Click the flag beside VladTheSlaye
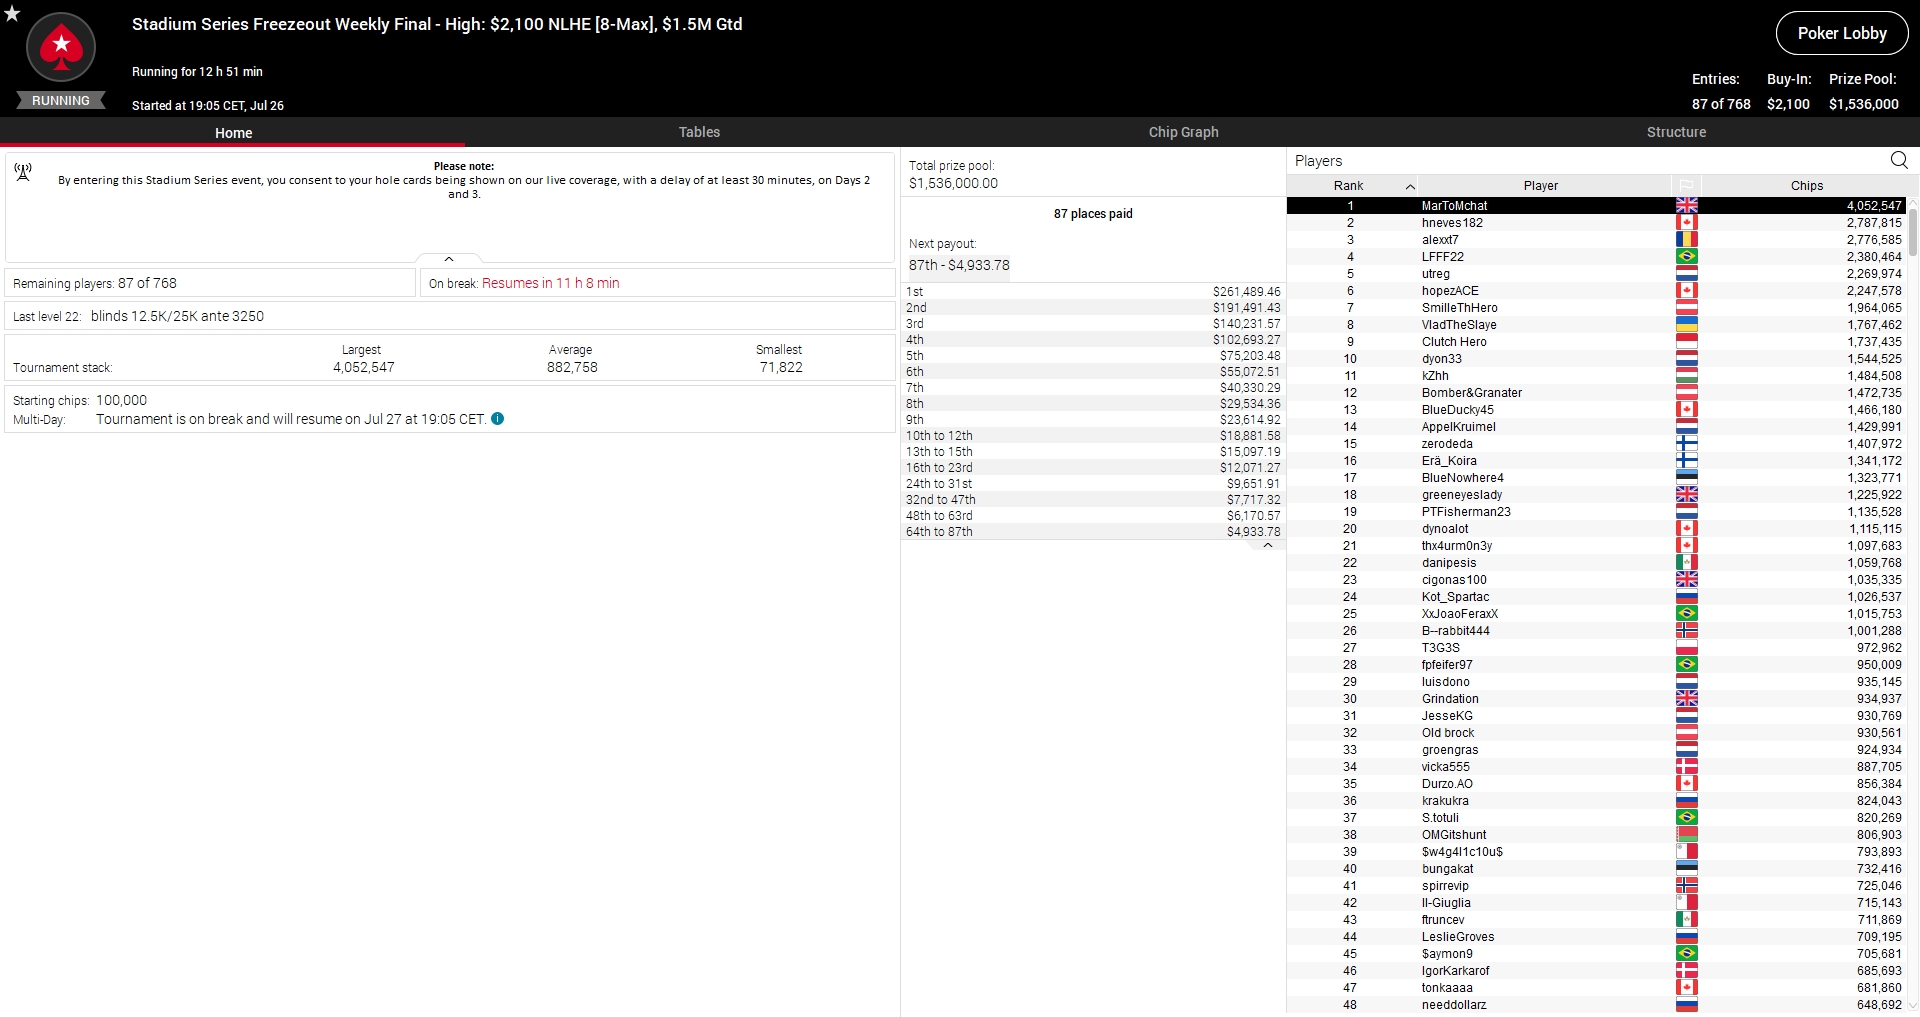Screen dimensions: 1920x1017 point(1687,324)
